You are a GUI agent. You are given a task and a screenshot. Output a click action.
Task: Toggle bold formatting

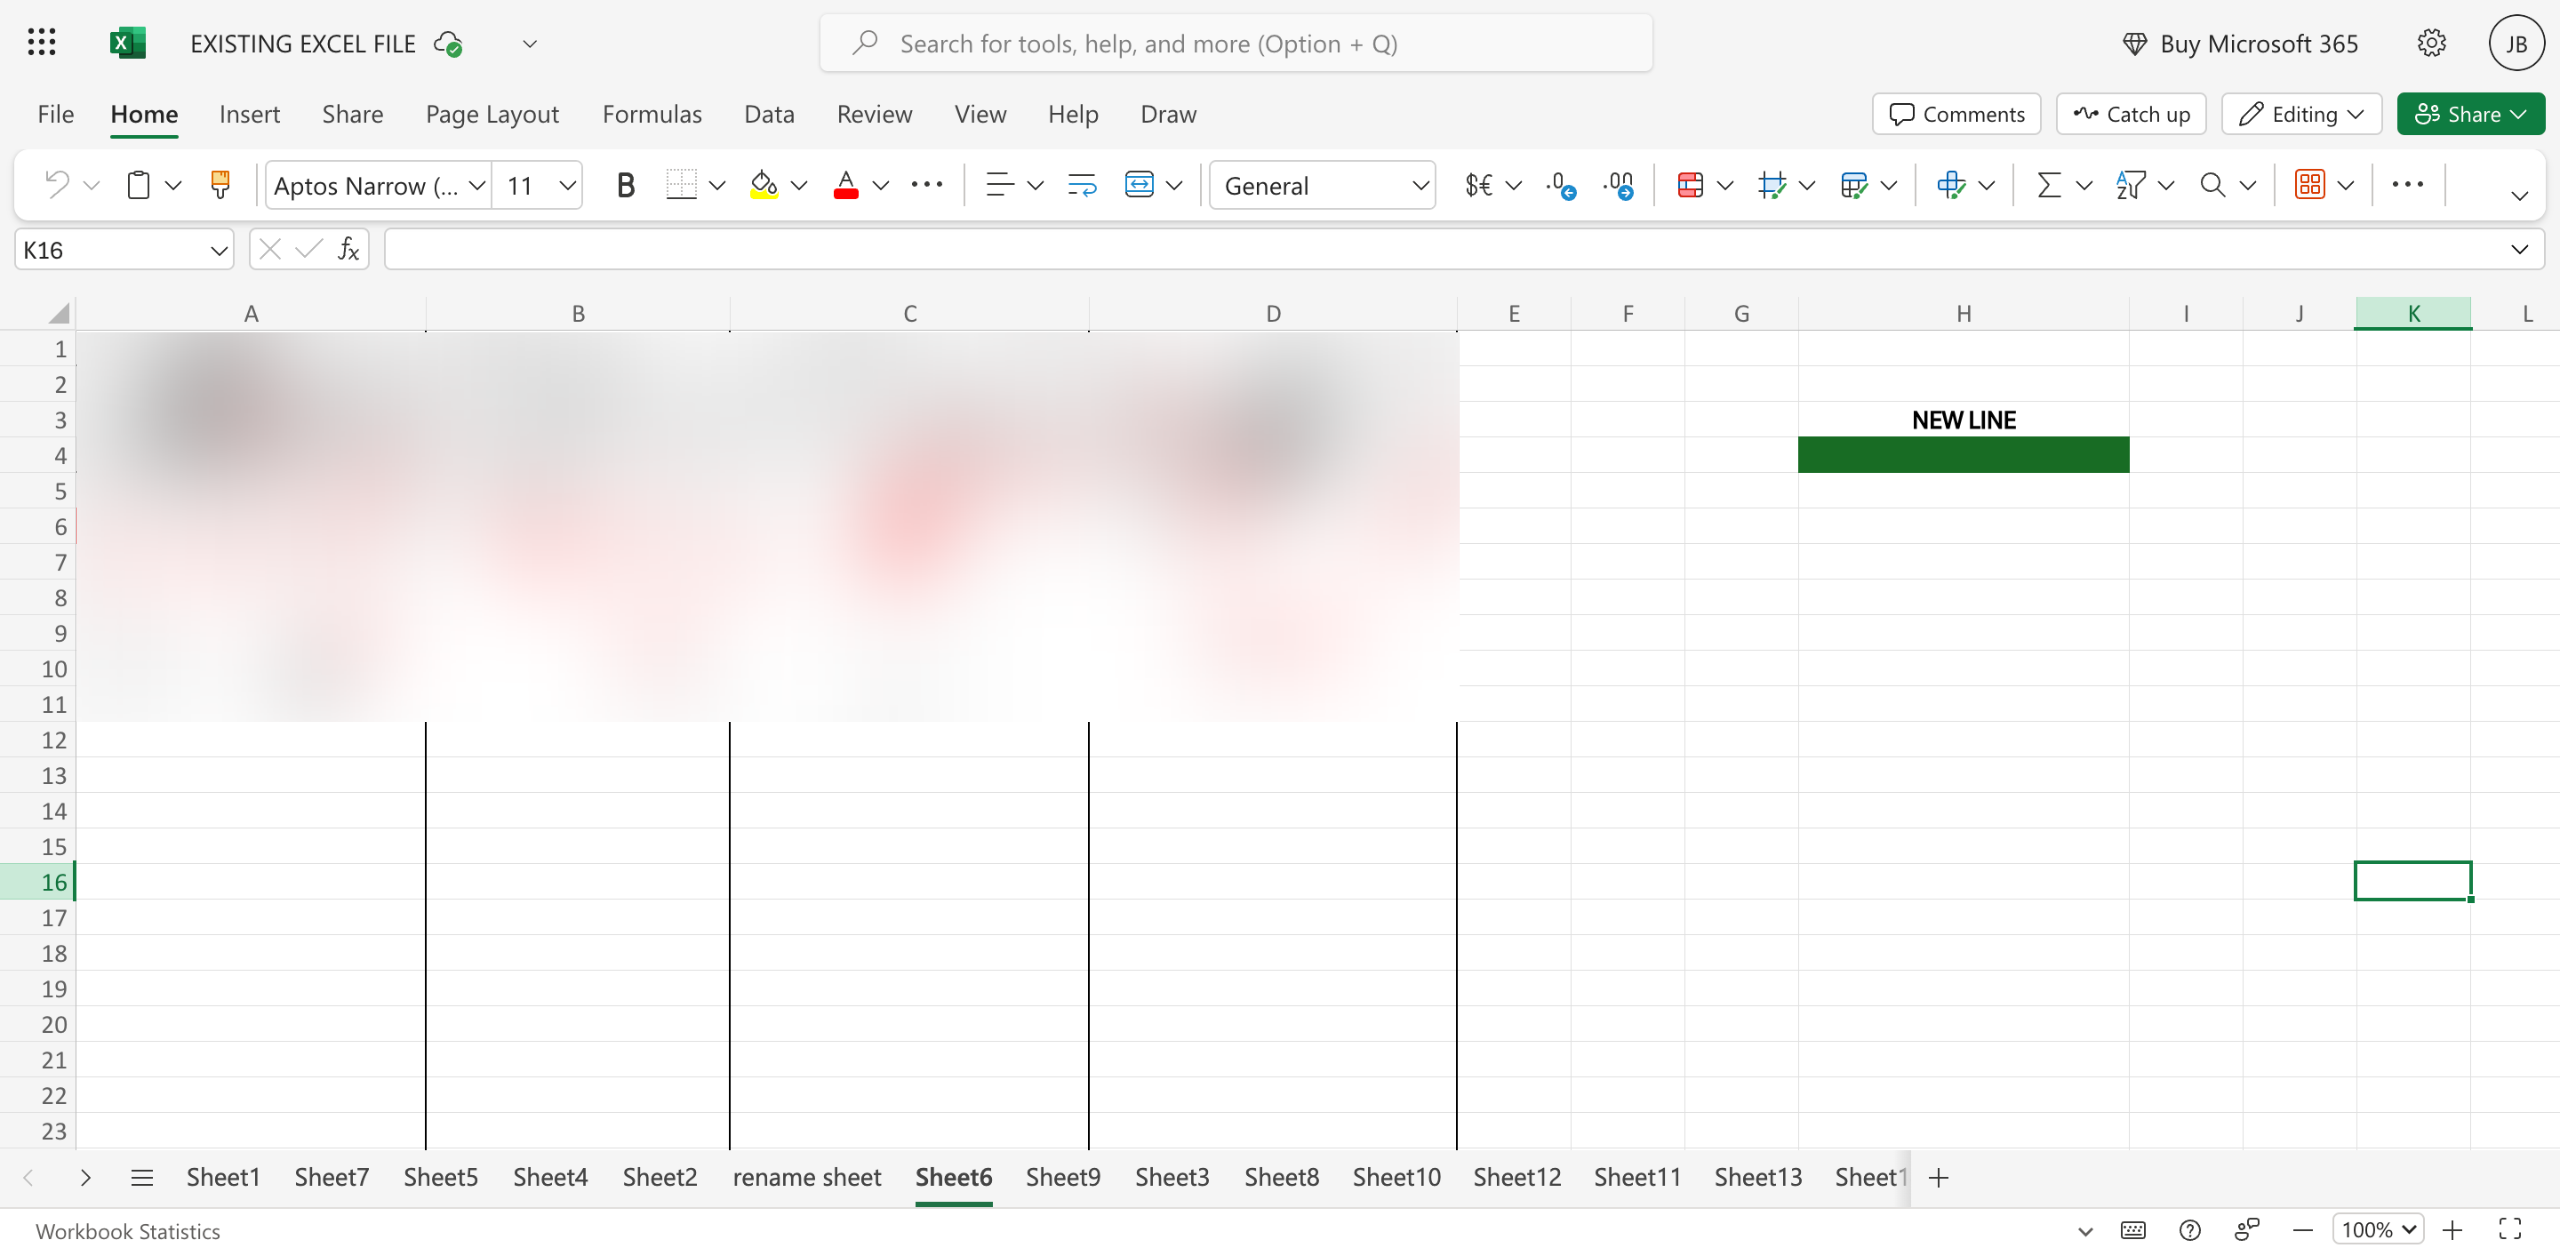pos(625,185)
